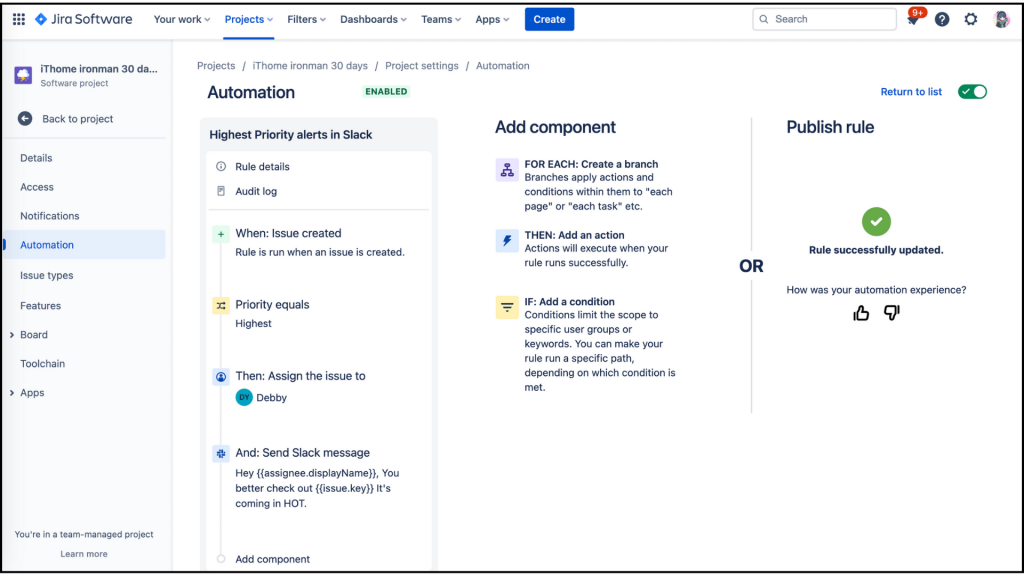Open the Filters dropdown menu
The image size is (1024, 576).
pos(306,20)
